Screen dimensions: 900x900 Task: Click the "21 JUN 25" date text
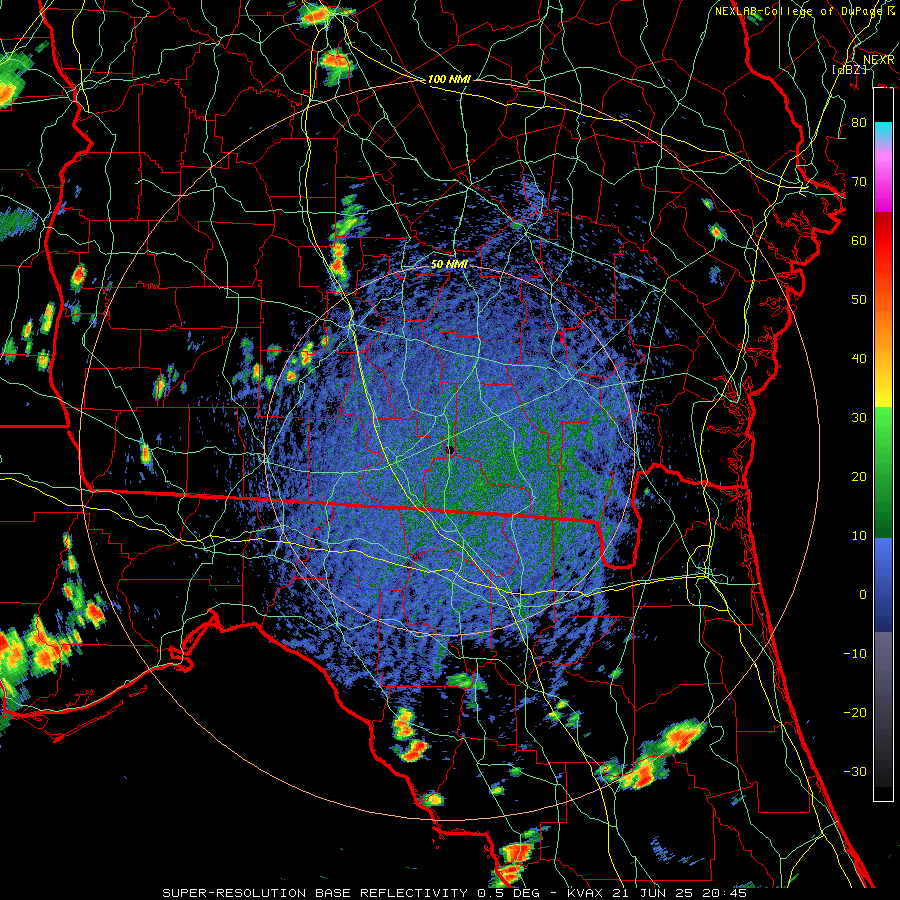click(651, 893)
